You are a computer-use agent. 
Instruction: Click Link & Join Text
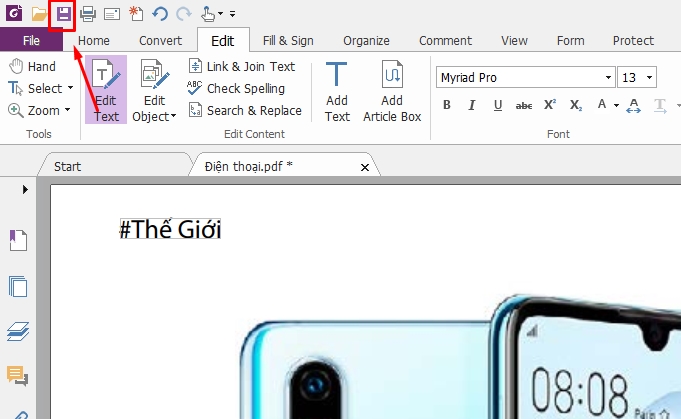click(242, 66)
